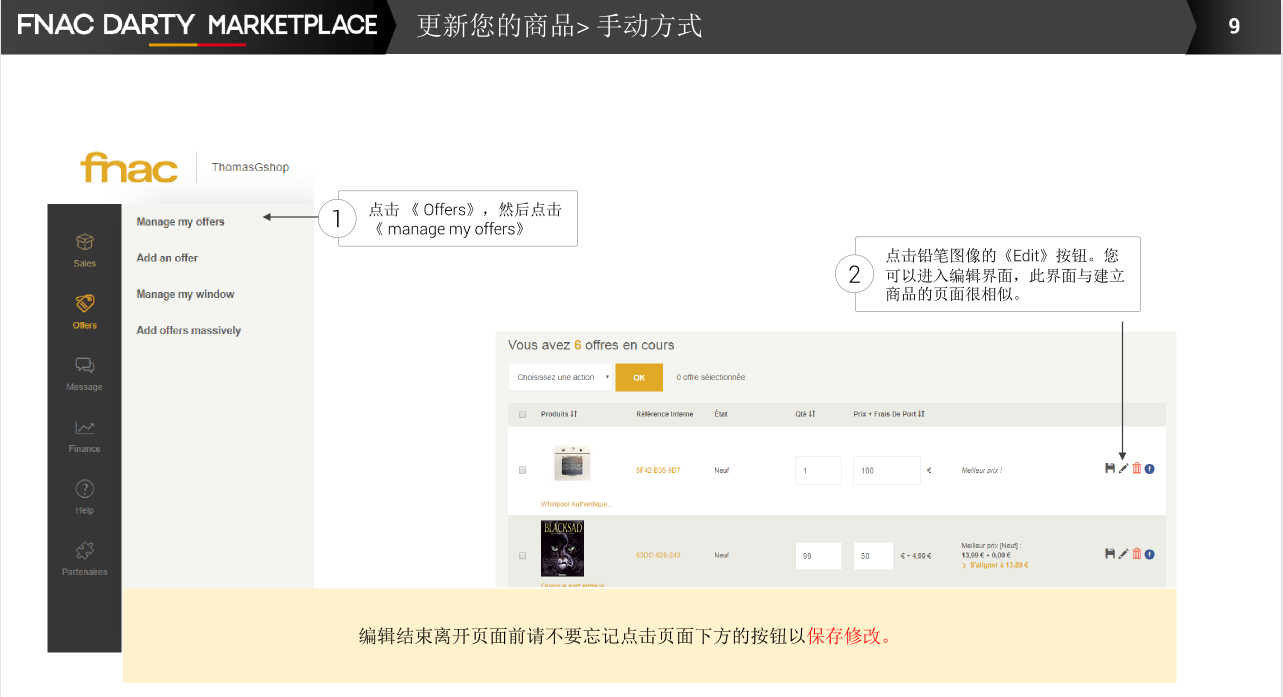Image resolution: width=1283 pixels, height=697 pixels.
Task: Delete the Whirlpool offer with trash icon
Action: point(1137,468)
